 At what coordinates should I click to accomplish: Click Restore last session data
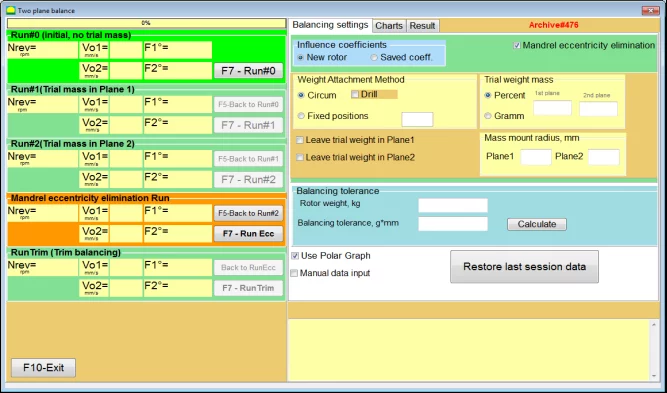tap(524, 267)
